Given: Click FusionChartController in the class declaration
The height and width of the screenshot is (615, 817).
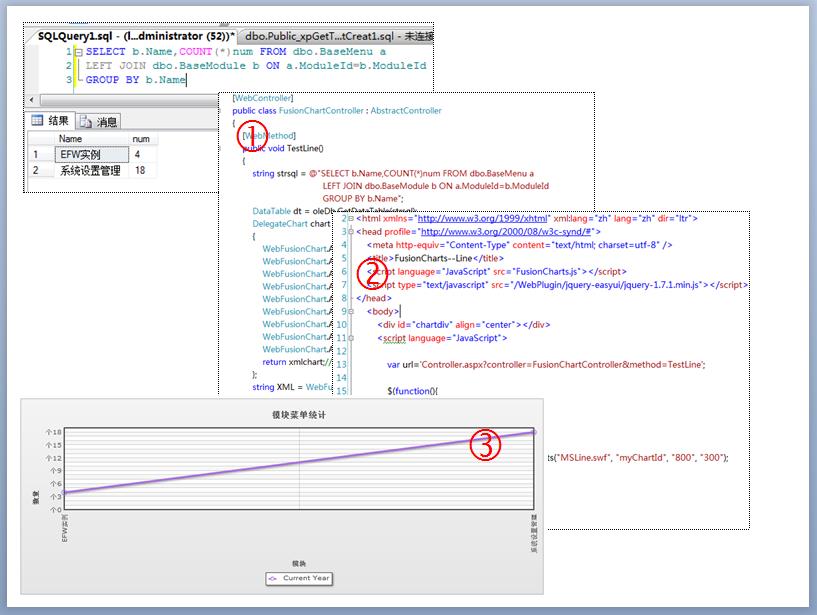Looking at the screenshot, I should click(321, 110).
